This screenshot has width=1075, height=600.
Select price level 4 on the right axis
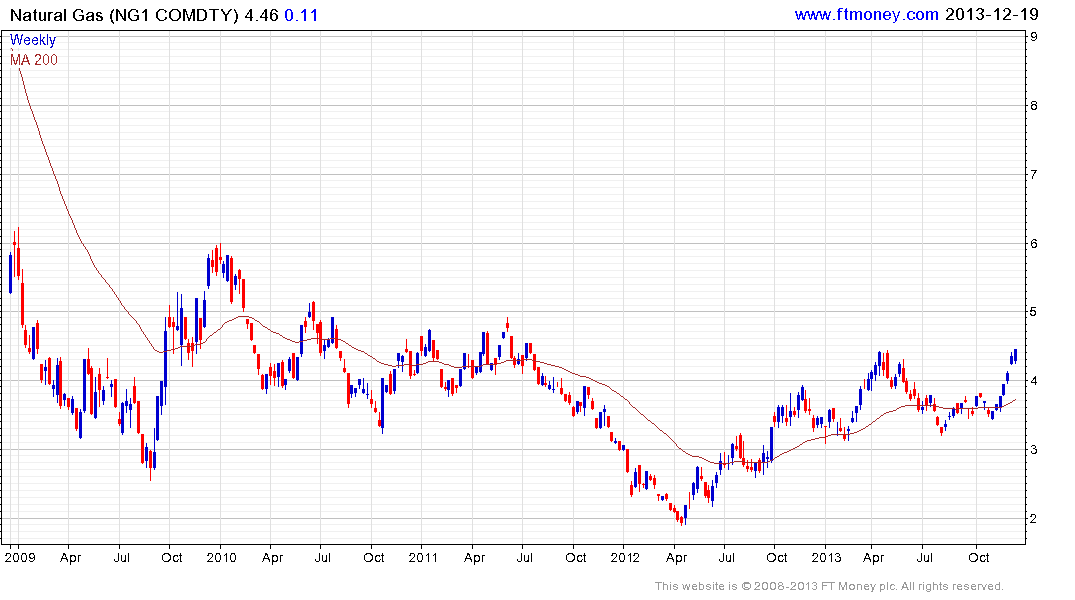1033,381
